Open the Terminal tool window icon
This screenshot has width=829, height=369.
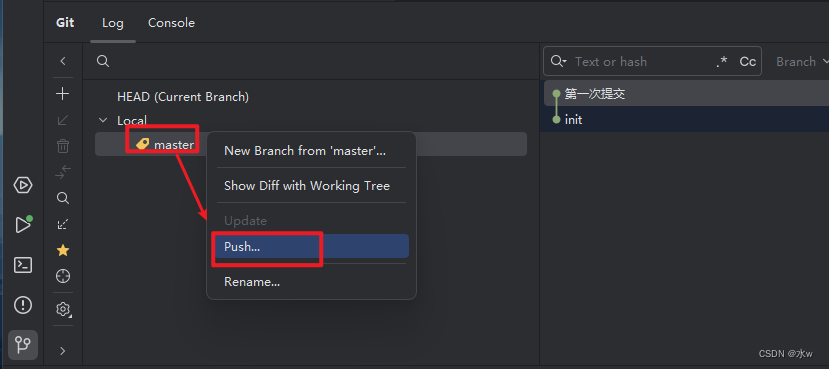tap(23, 265)
